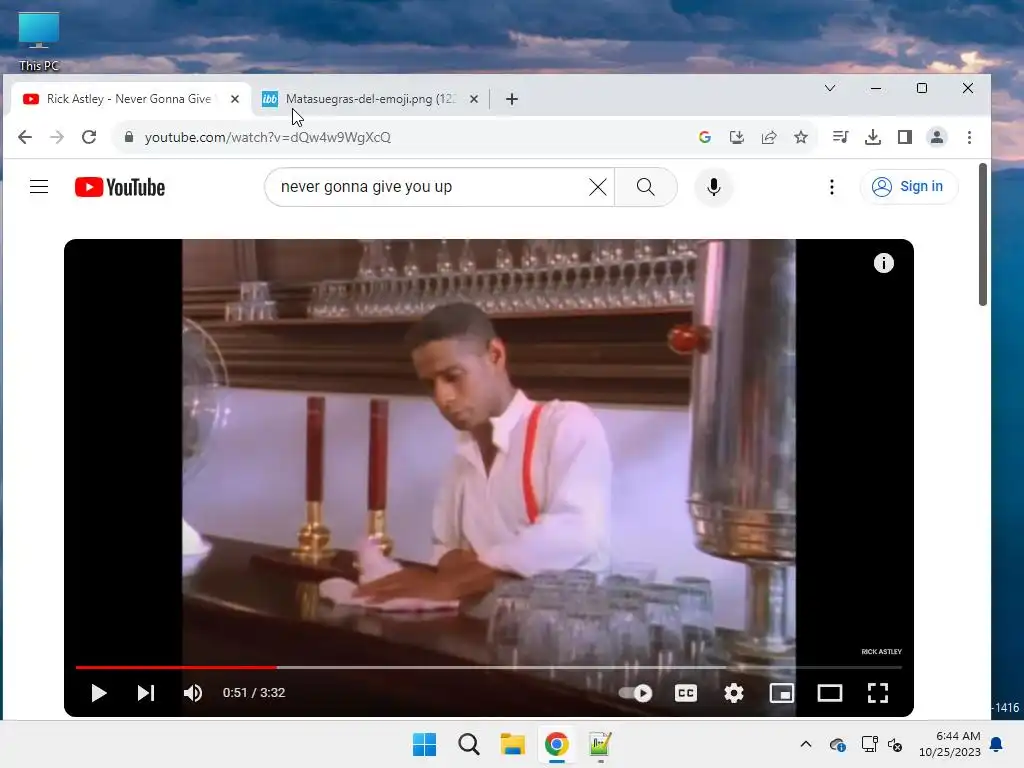Open File Explorer from taskbar
Viewport: 1024px width, 768px height.
513,744
